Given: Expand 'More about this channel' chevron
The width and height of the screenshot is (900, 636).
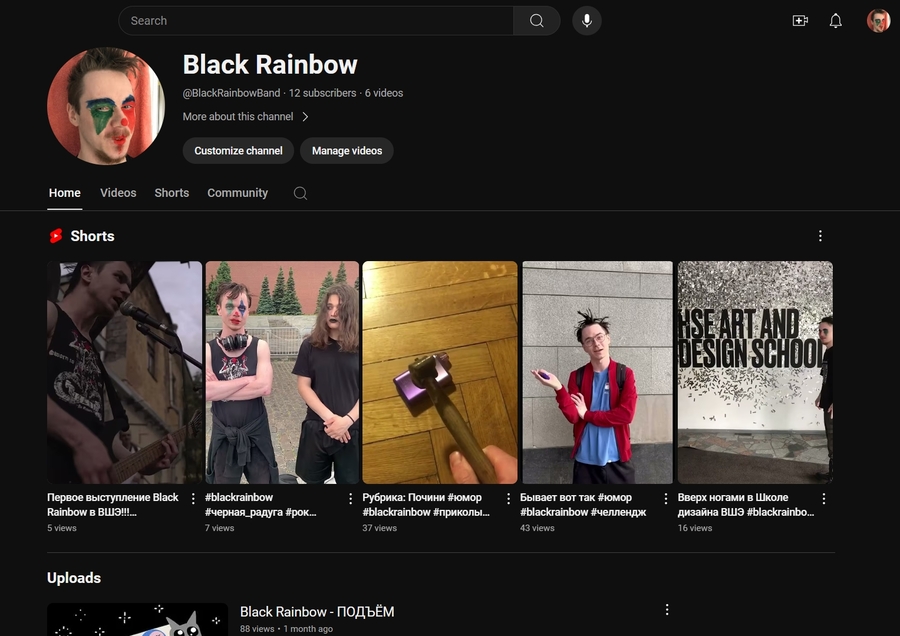Looking at the screenshot, I should point(305,117).
